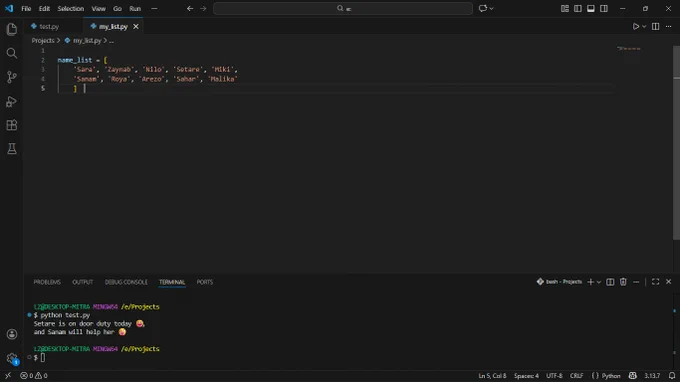Switch to the Ports panel tab

point(205,282)
